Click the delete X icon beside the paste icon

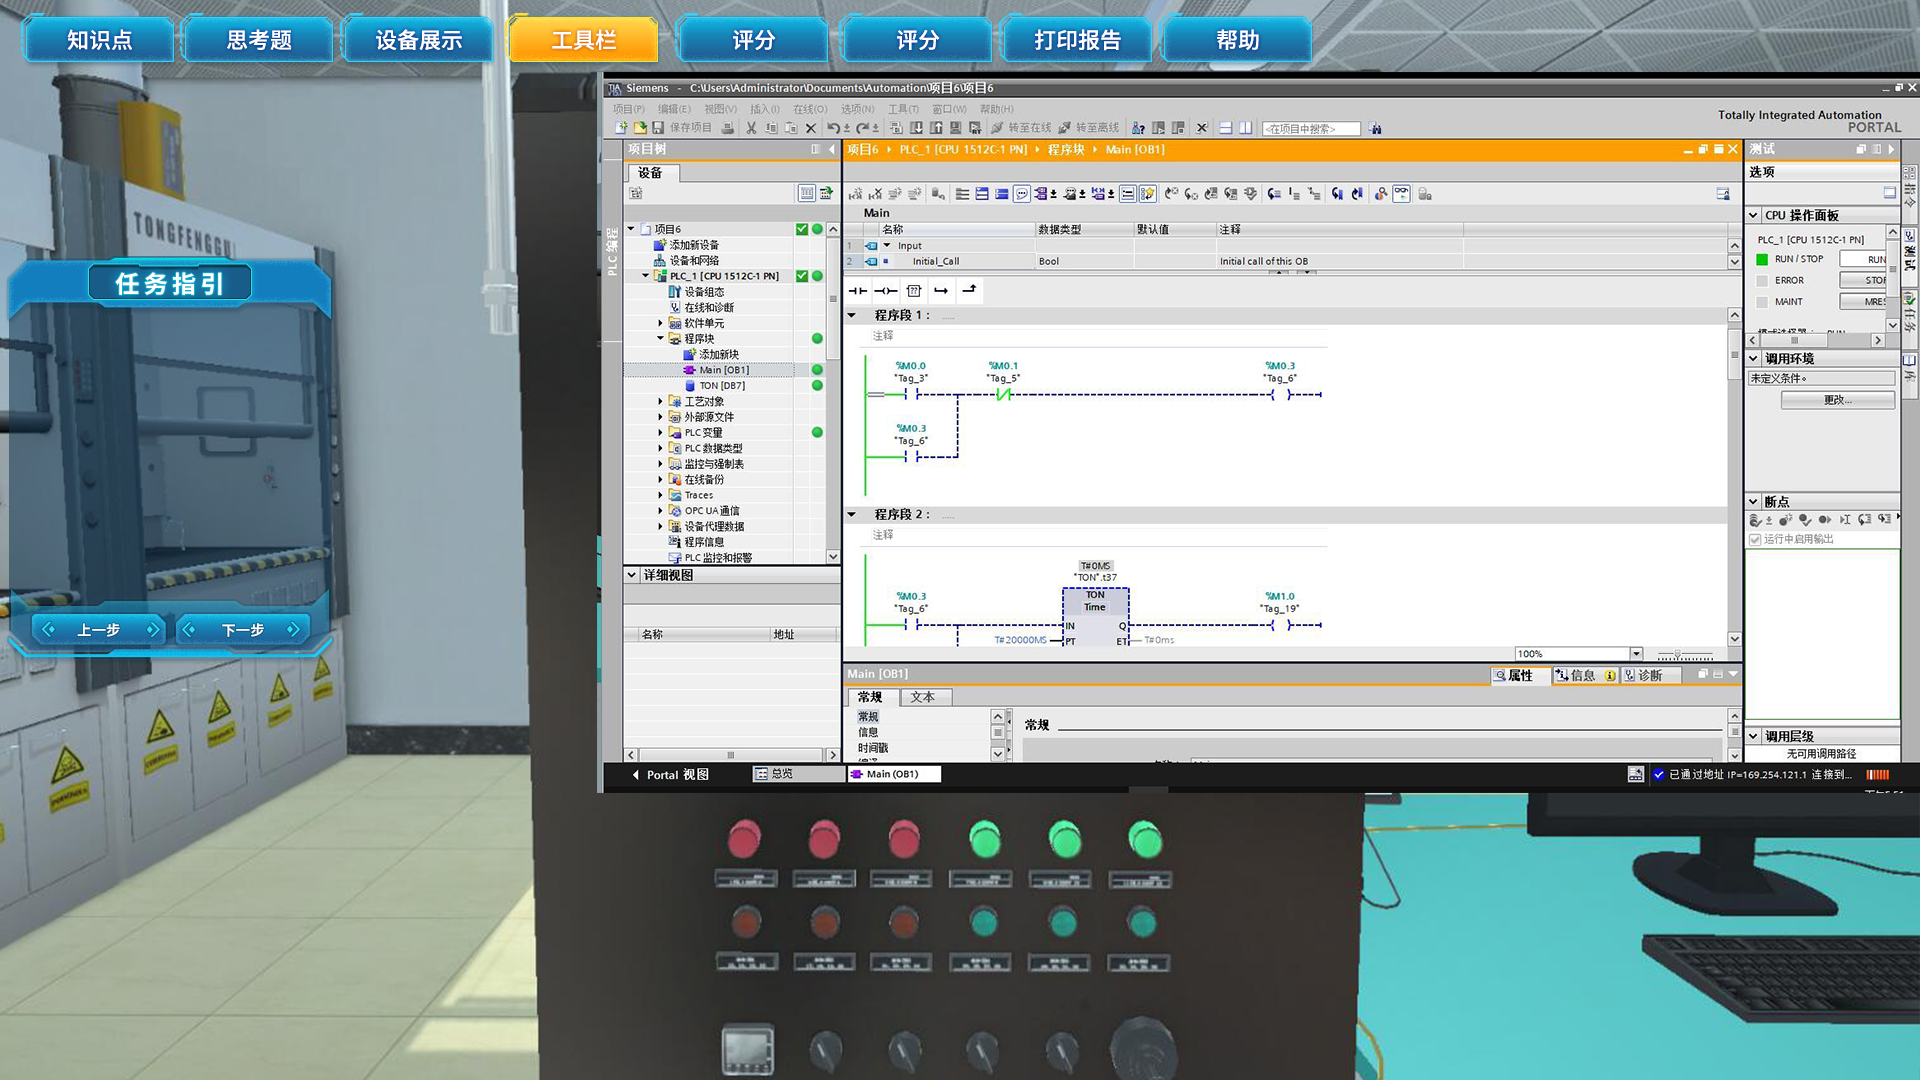click(x=811, y=128)
